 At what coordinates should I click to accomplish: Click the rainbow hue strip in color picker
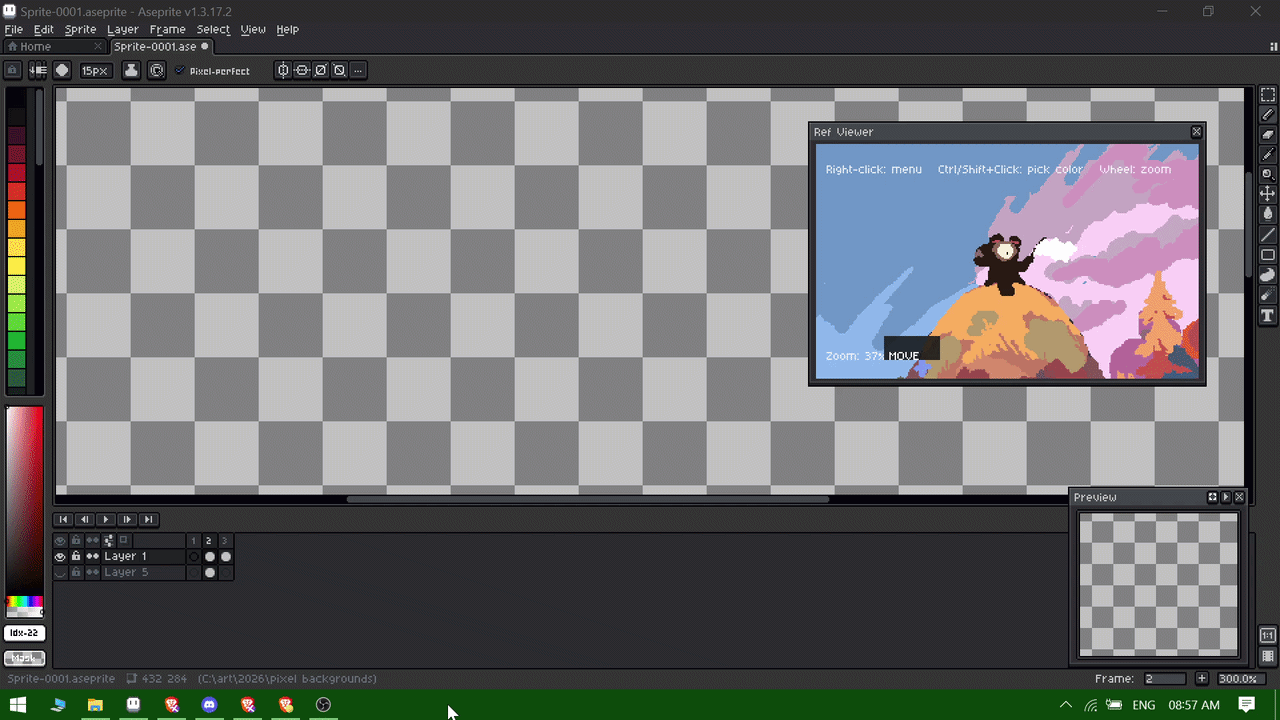click(24, 603)
